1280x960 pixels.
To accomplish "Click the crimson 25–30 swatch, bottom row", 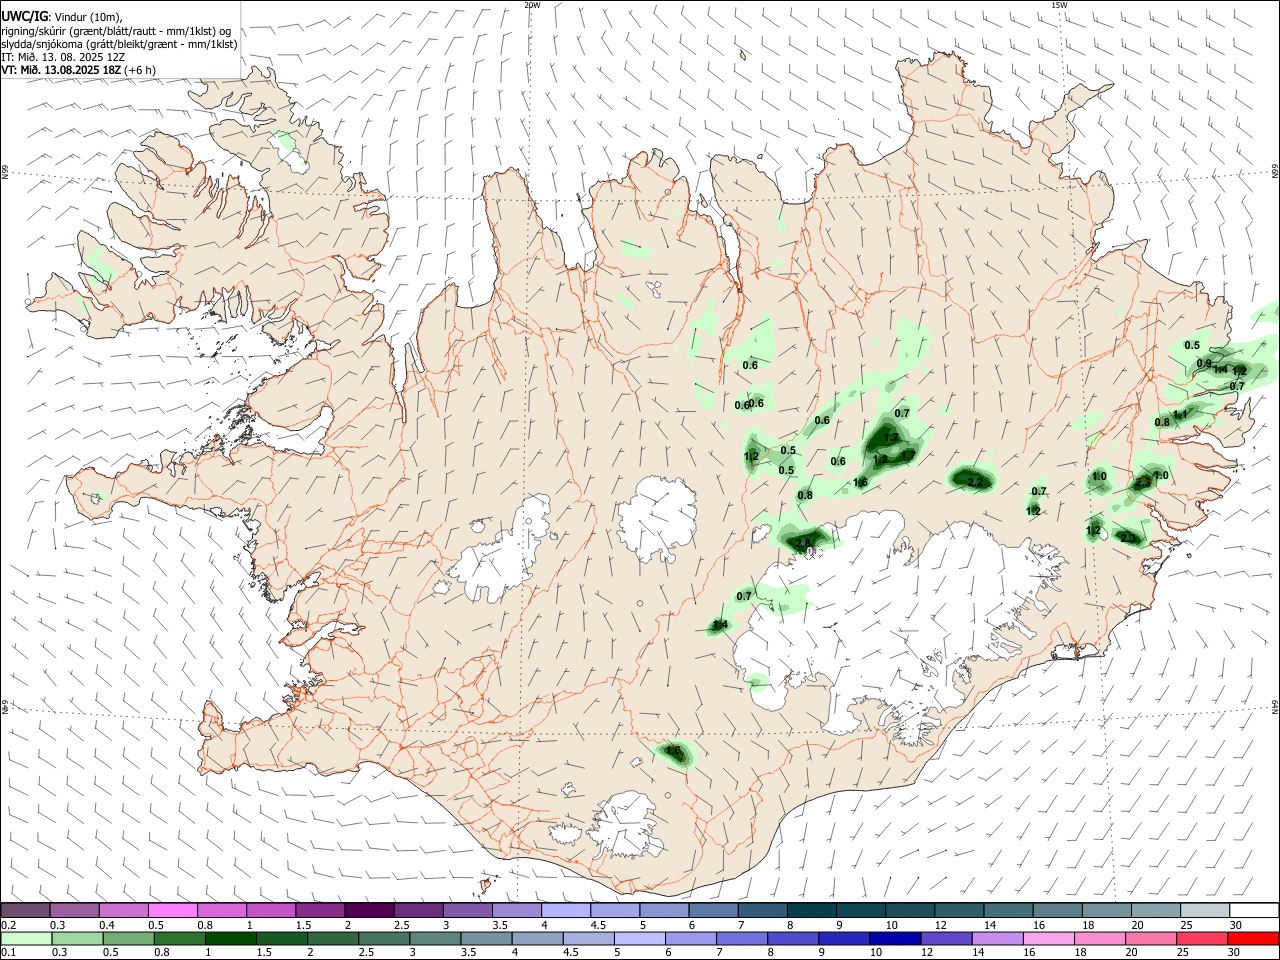I will click(1203, 939).
